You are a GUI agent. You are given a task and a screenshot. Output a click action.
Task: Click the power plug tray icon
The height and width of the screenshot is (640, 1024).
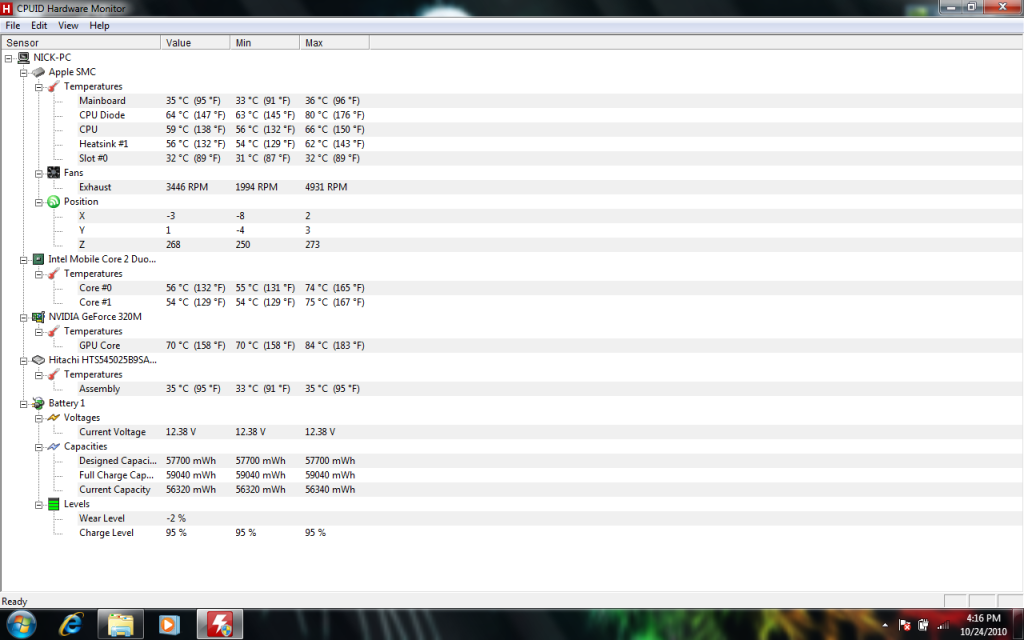(923, 625)
